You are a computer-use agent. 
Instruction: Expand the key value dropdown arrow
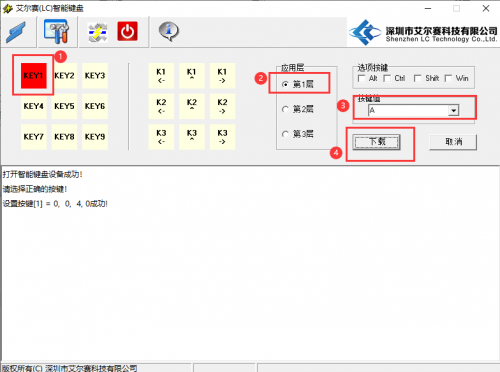point(453,110)
